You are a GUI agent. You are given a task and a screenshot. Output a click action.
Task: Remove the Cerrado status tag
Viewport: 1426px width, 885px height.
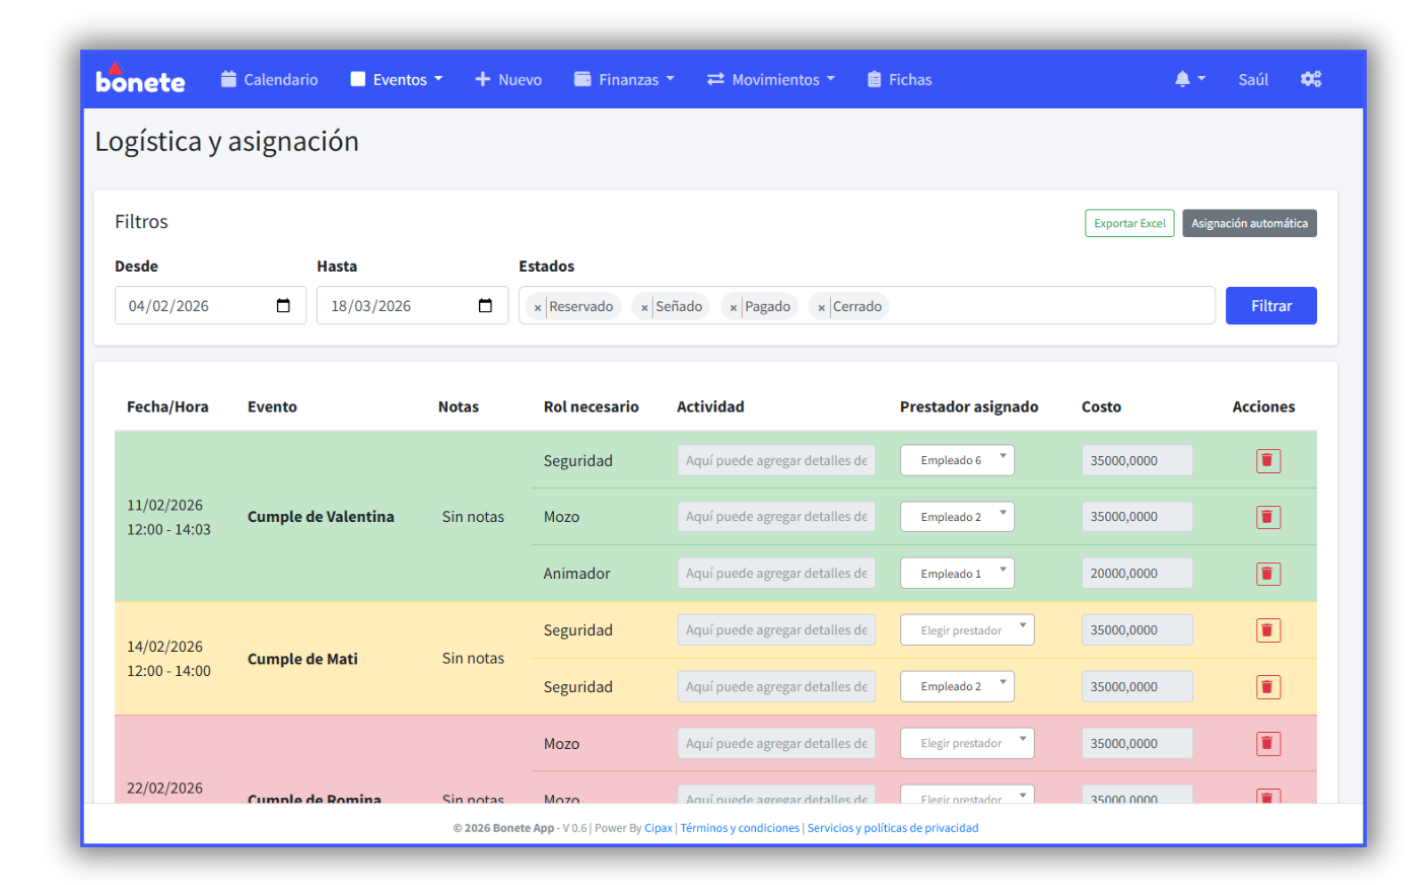point(821,308)
